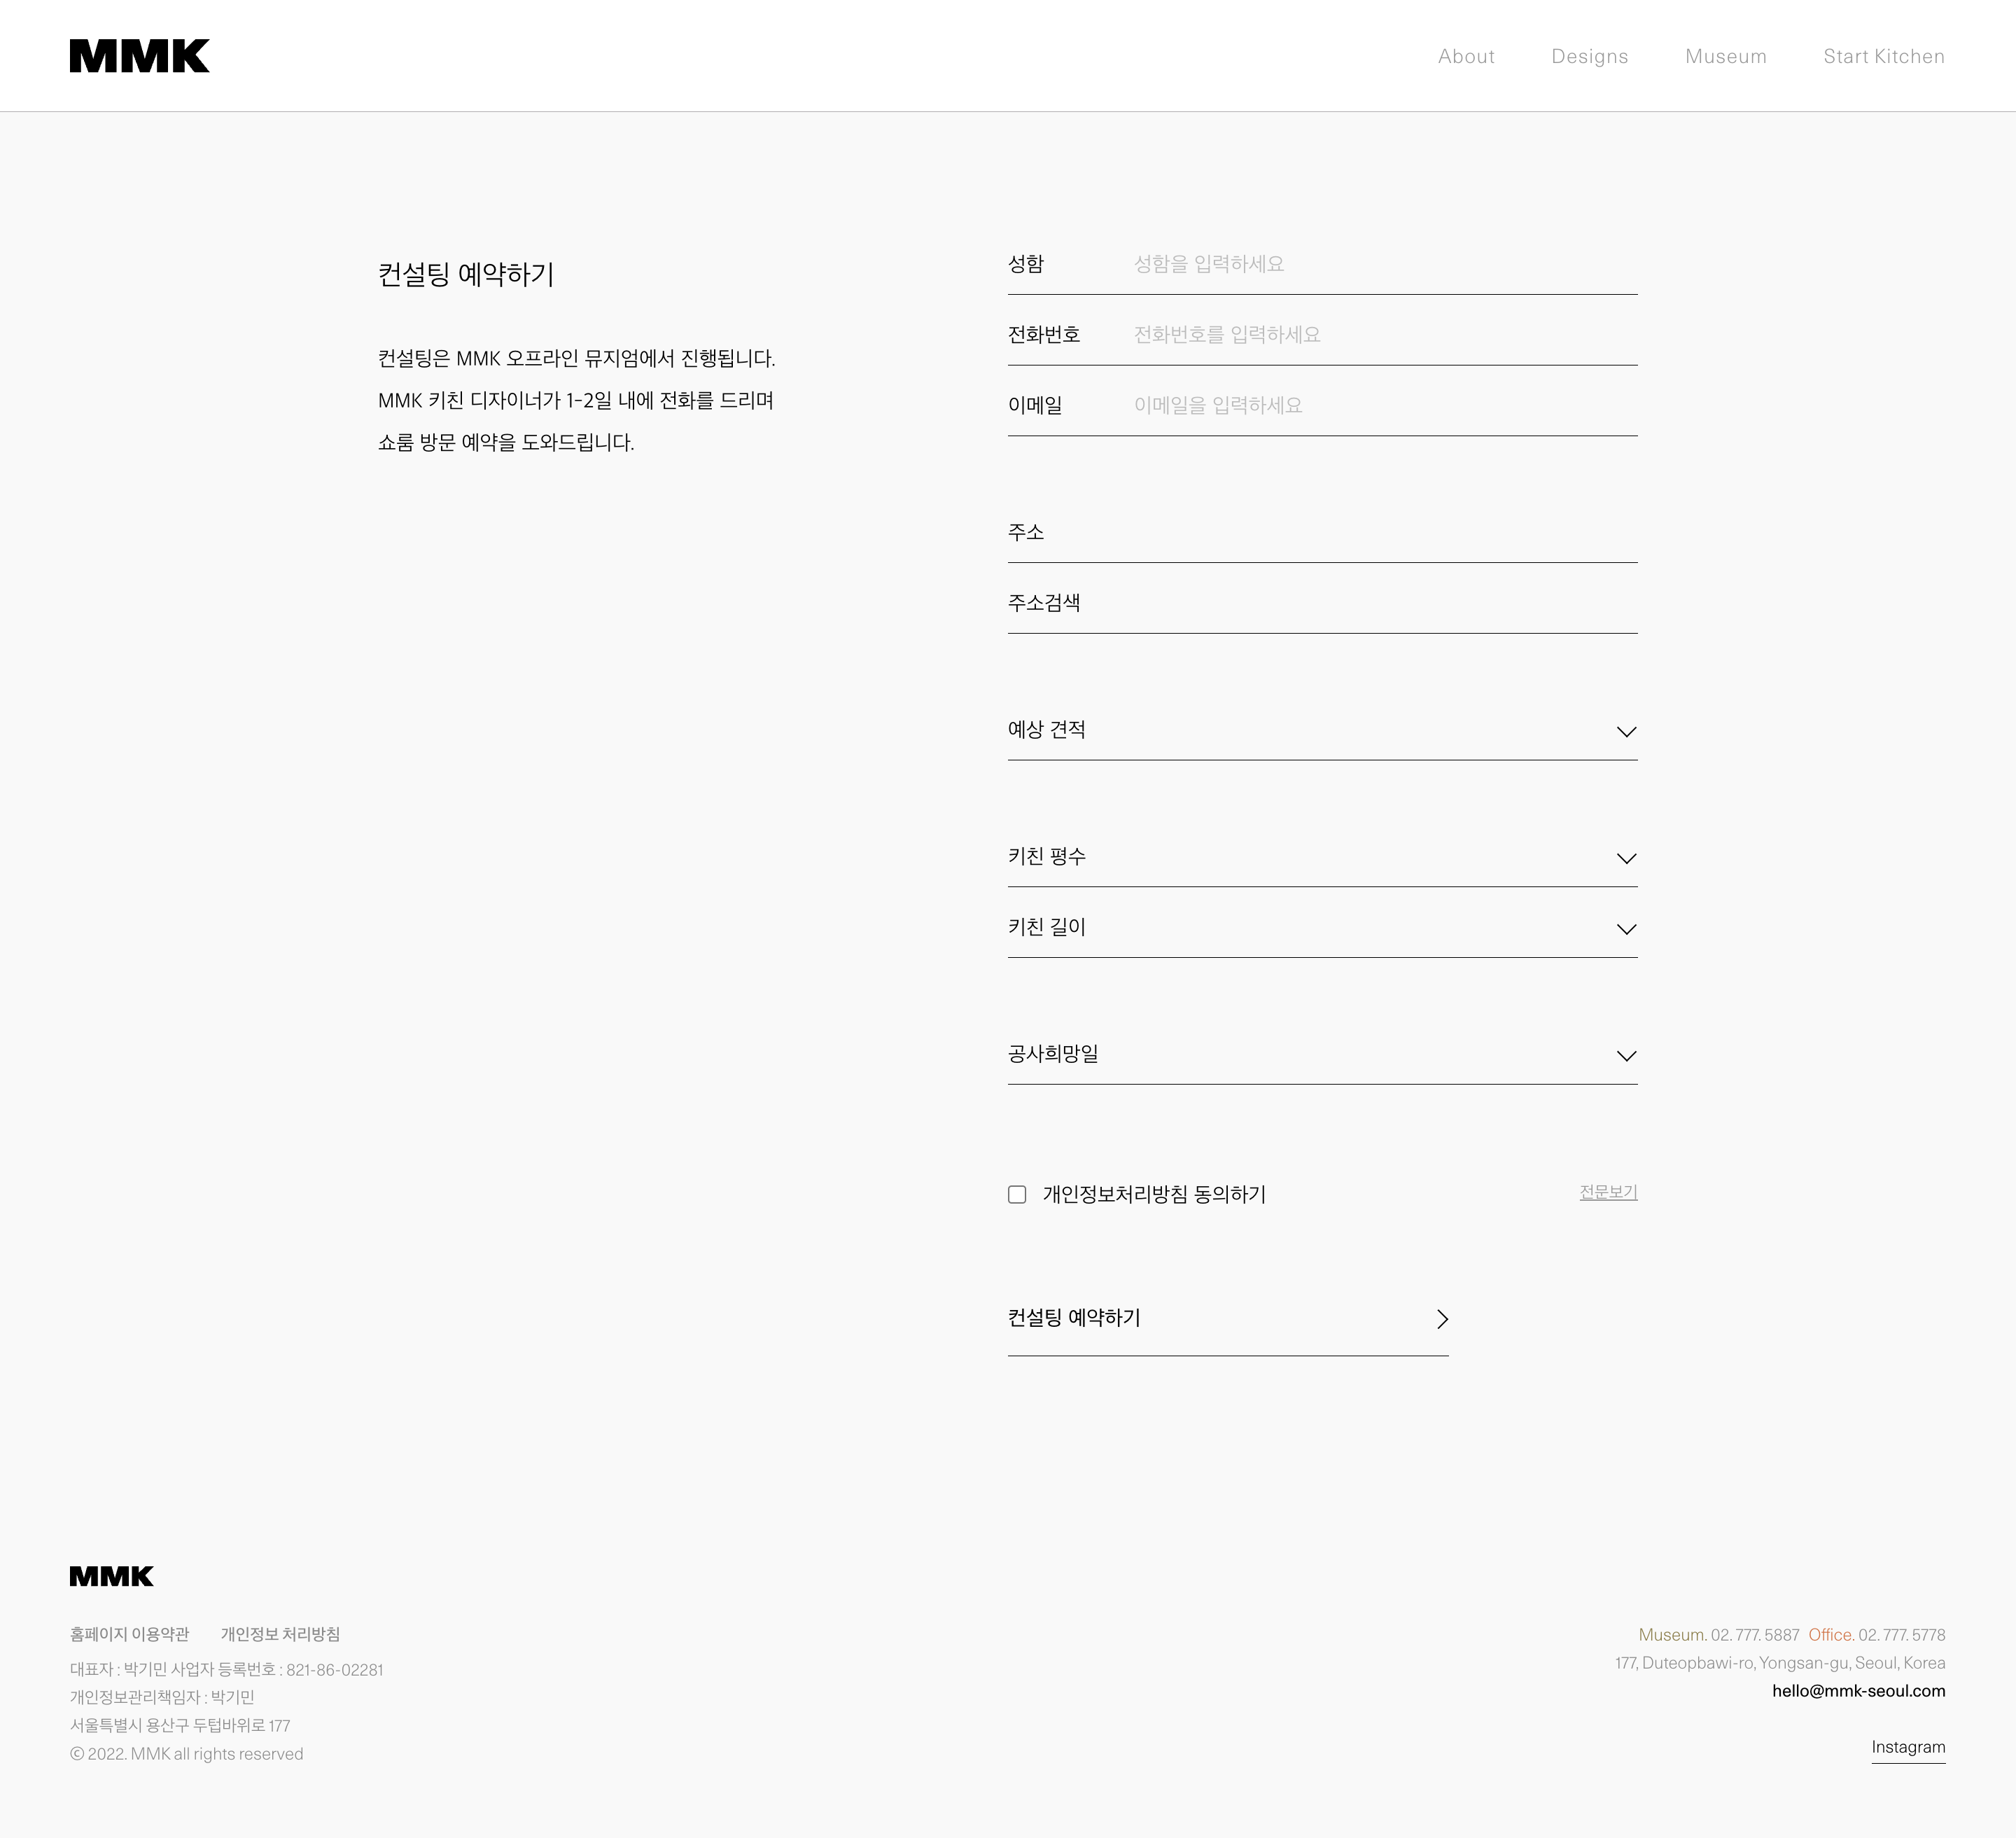The width and height of the screenshot is (2016, 1838).
Task: Open the 전문보기 full text link
Action: pyautogui.click(x=1608, y=1192)
